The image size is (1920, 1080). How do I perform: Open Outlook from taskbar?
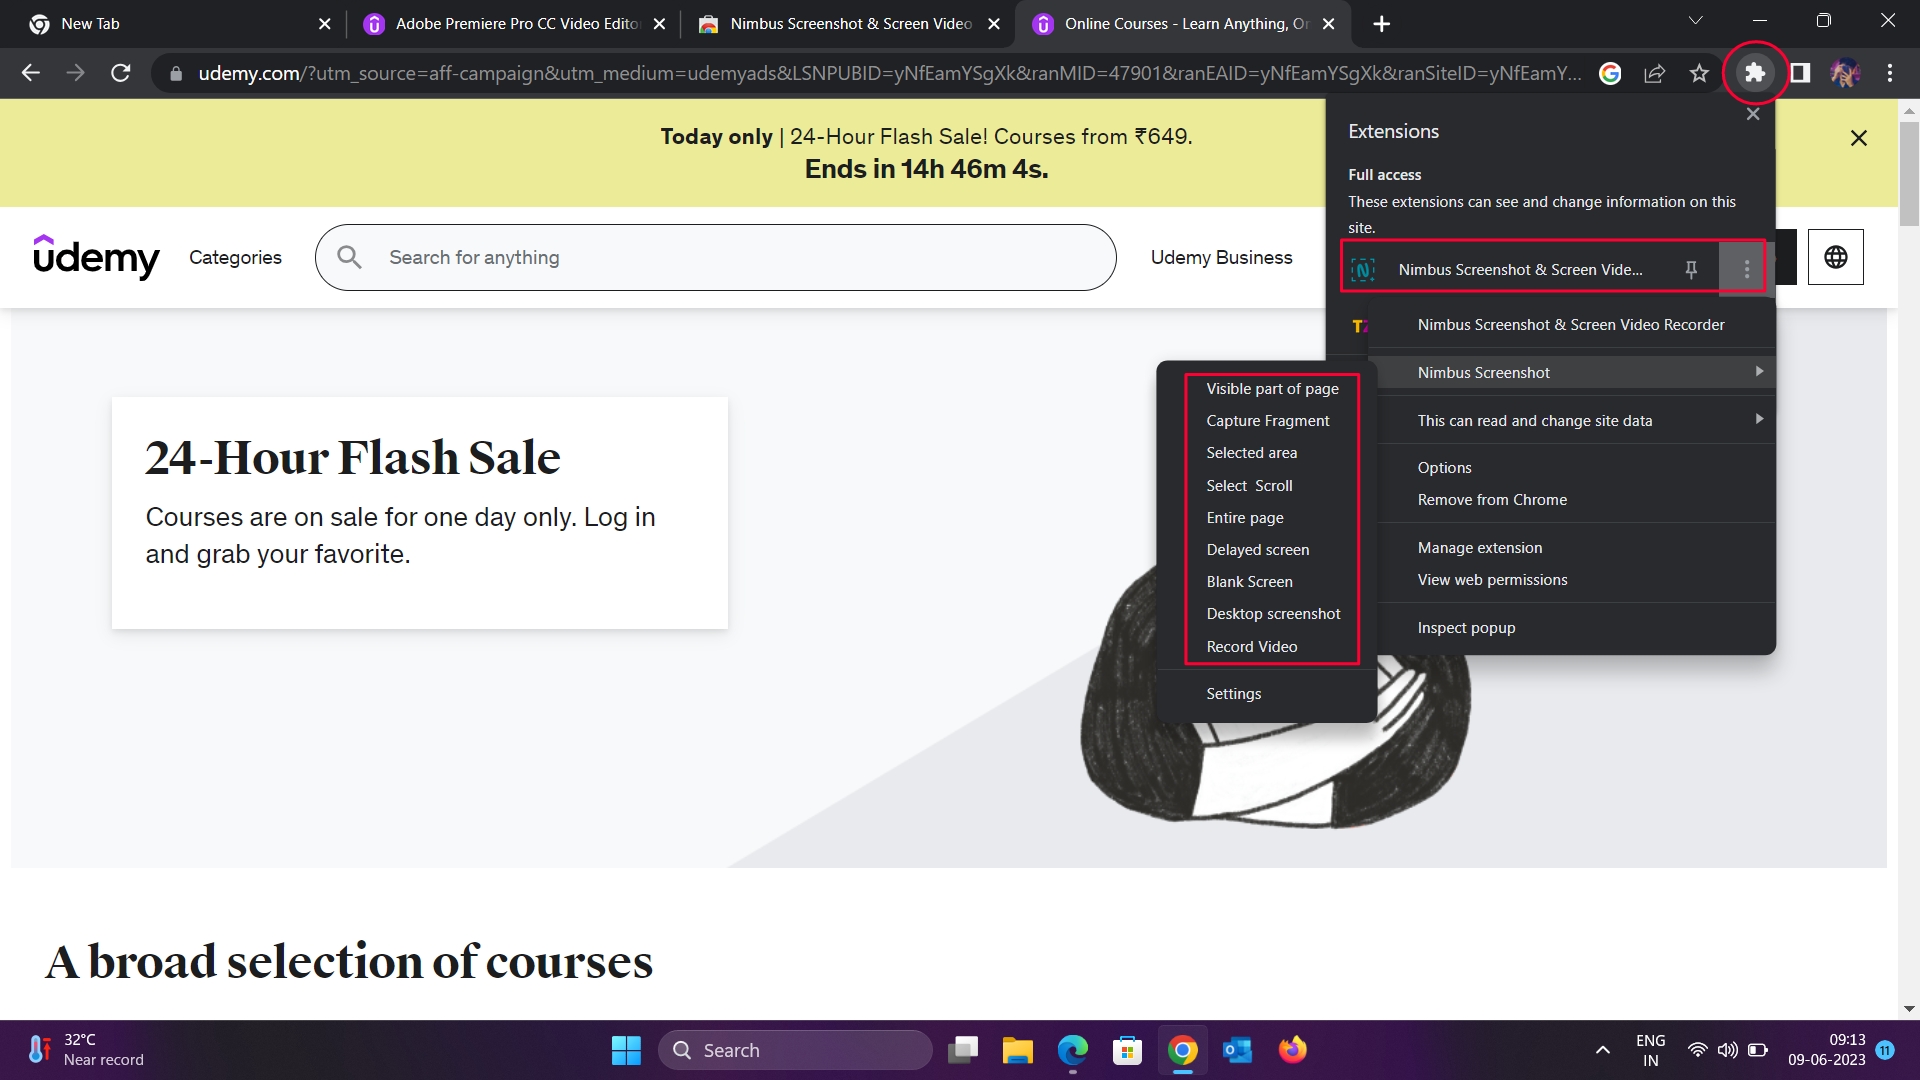1238,1050
